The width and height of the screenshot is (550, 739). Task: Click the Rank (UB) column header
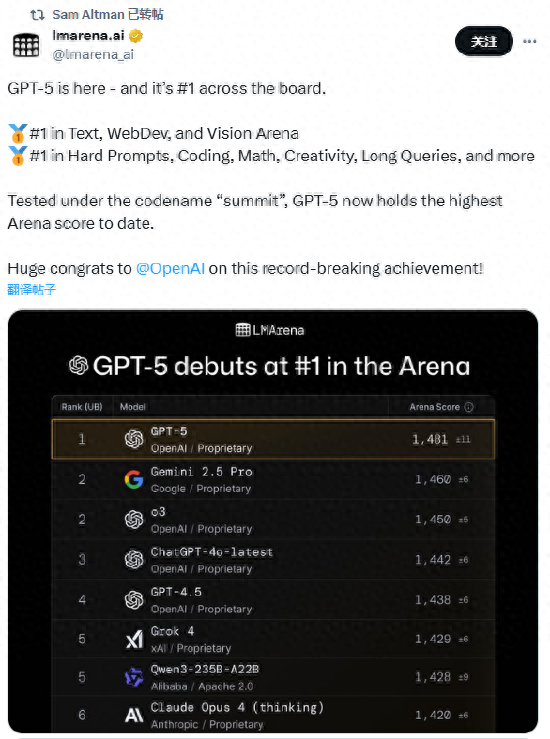pos(82,407)
